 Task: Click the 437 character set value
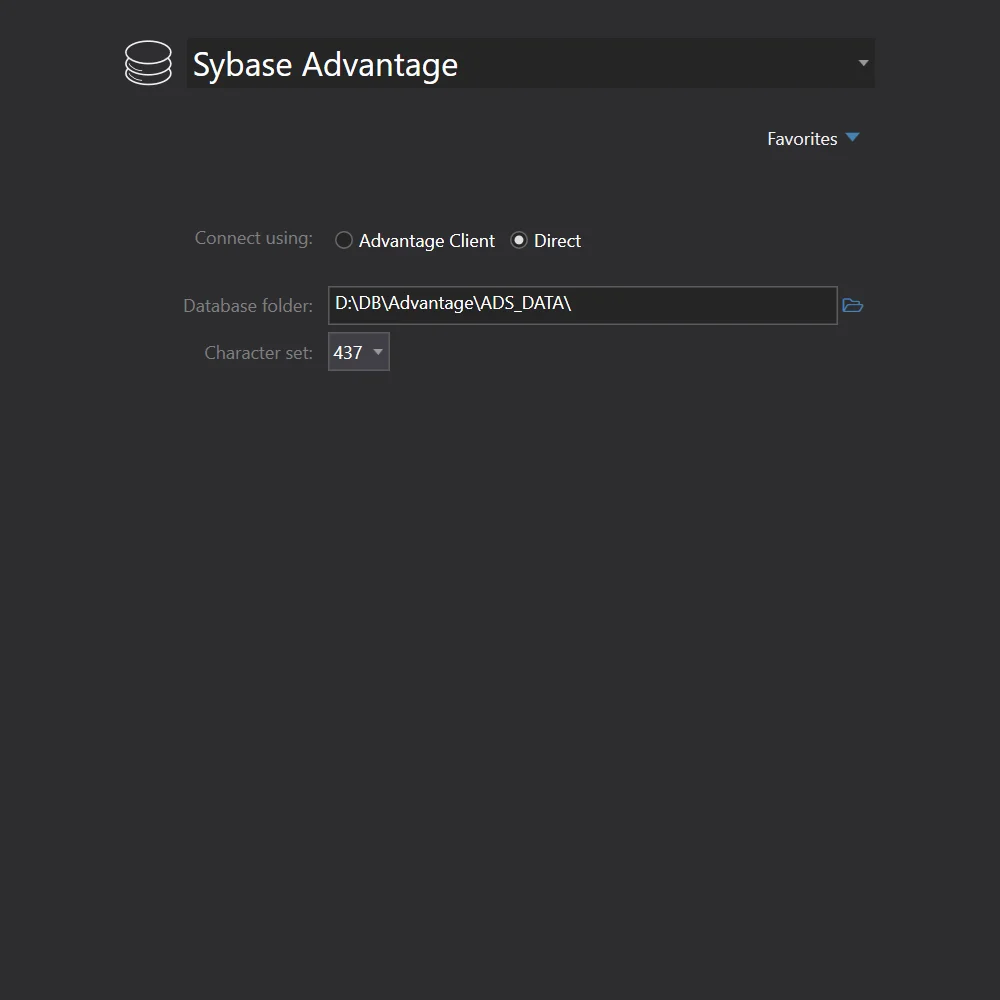(347, 352)
